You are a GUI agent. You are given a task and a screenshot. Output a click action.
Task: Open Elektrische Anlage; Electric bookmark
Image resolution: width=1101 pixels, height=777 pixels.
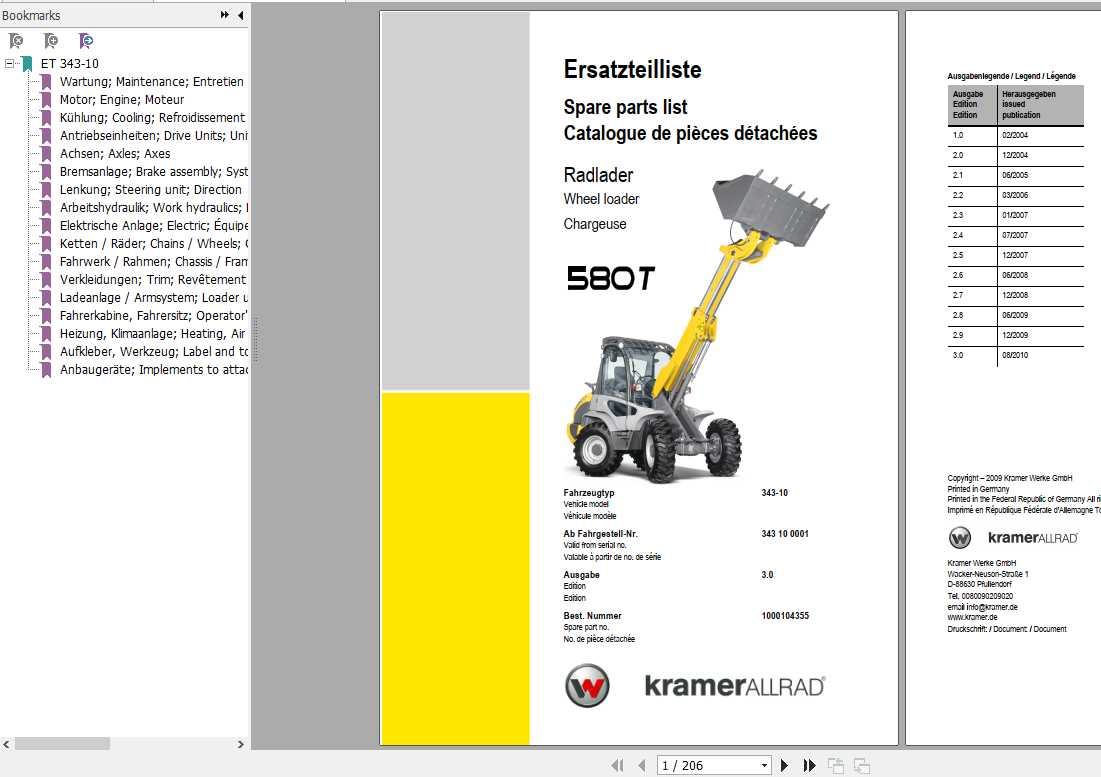pos(154,226)
